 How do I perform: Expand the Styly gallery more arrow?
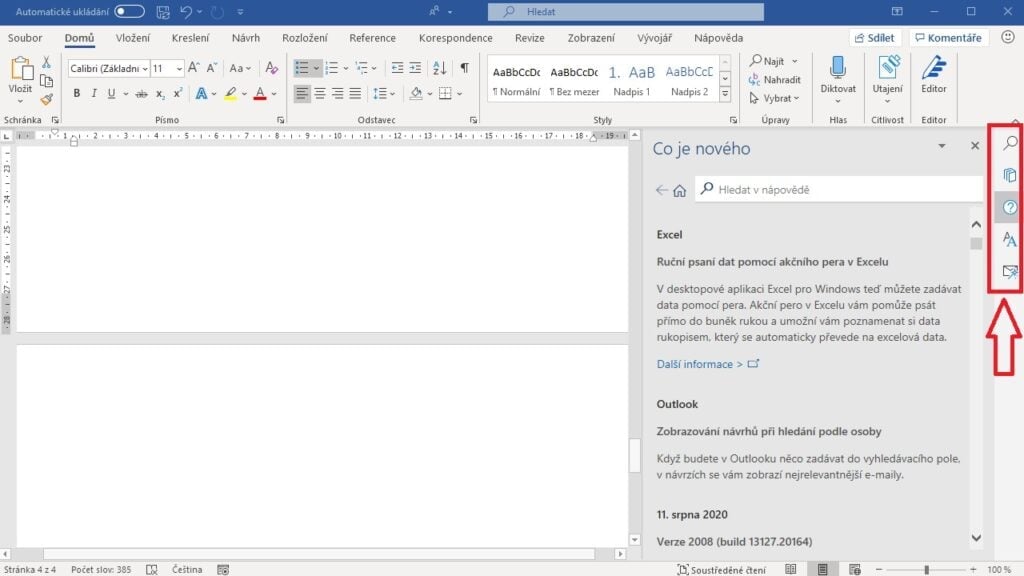pos(725,95)
